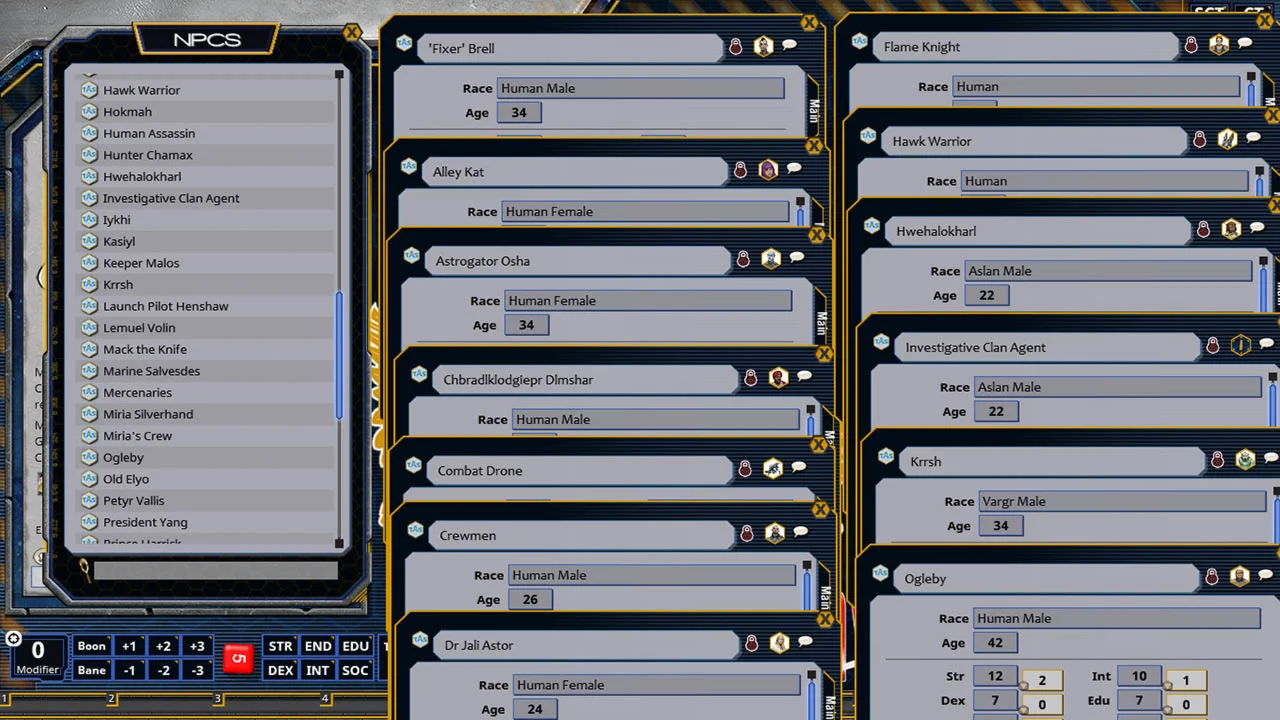Click the token portrait on 'Fixer' Brell sheet
The image size is (1280, 720).
click(763, 46)
